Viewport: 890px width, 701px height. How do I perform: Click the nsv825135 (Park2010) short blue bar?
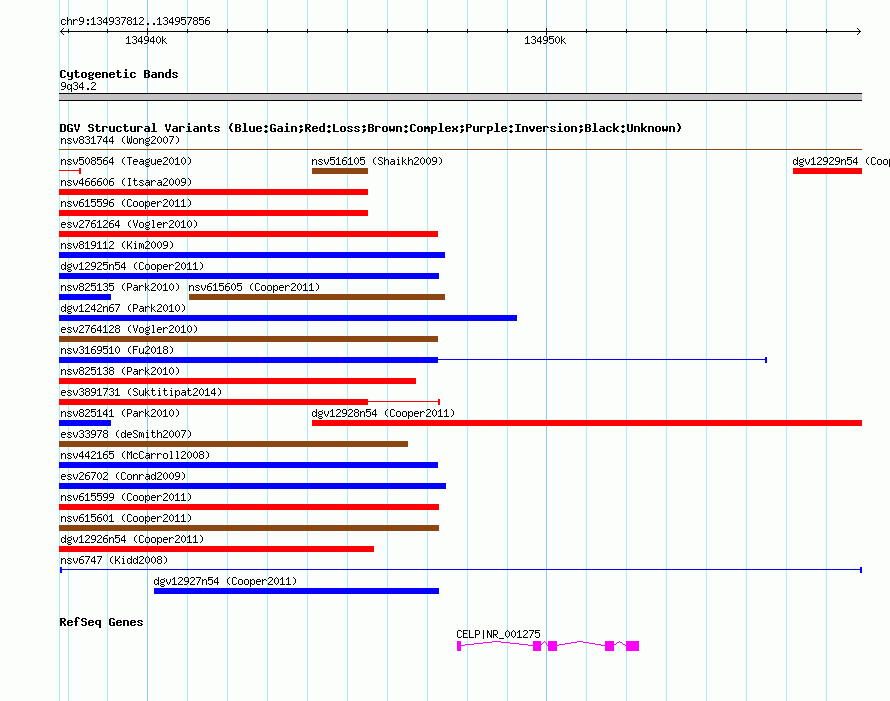pos(85,297)
